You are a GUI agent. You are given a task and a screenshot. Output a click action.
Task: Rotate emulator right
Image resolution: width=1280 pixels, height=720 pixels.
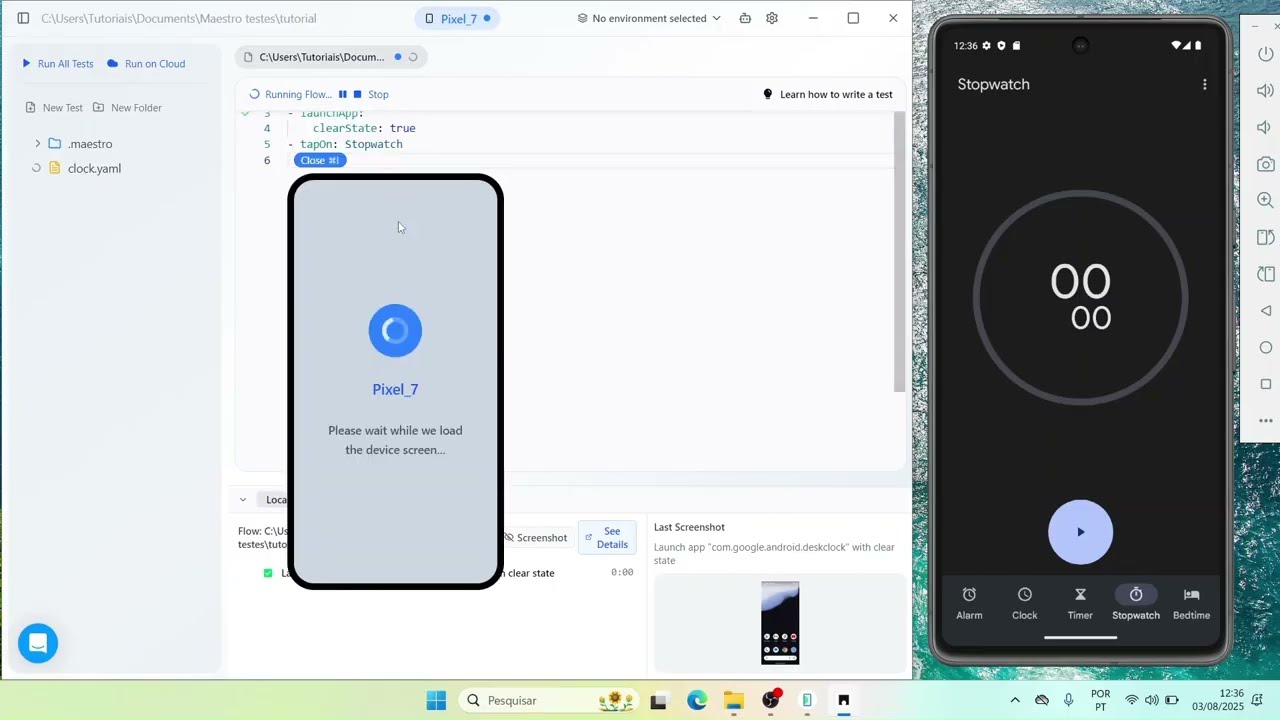pyautogui.click(x=1266, y=274)
